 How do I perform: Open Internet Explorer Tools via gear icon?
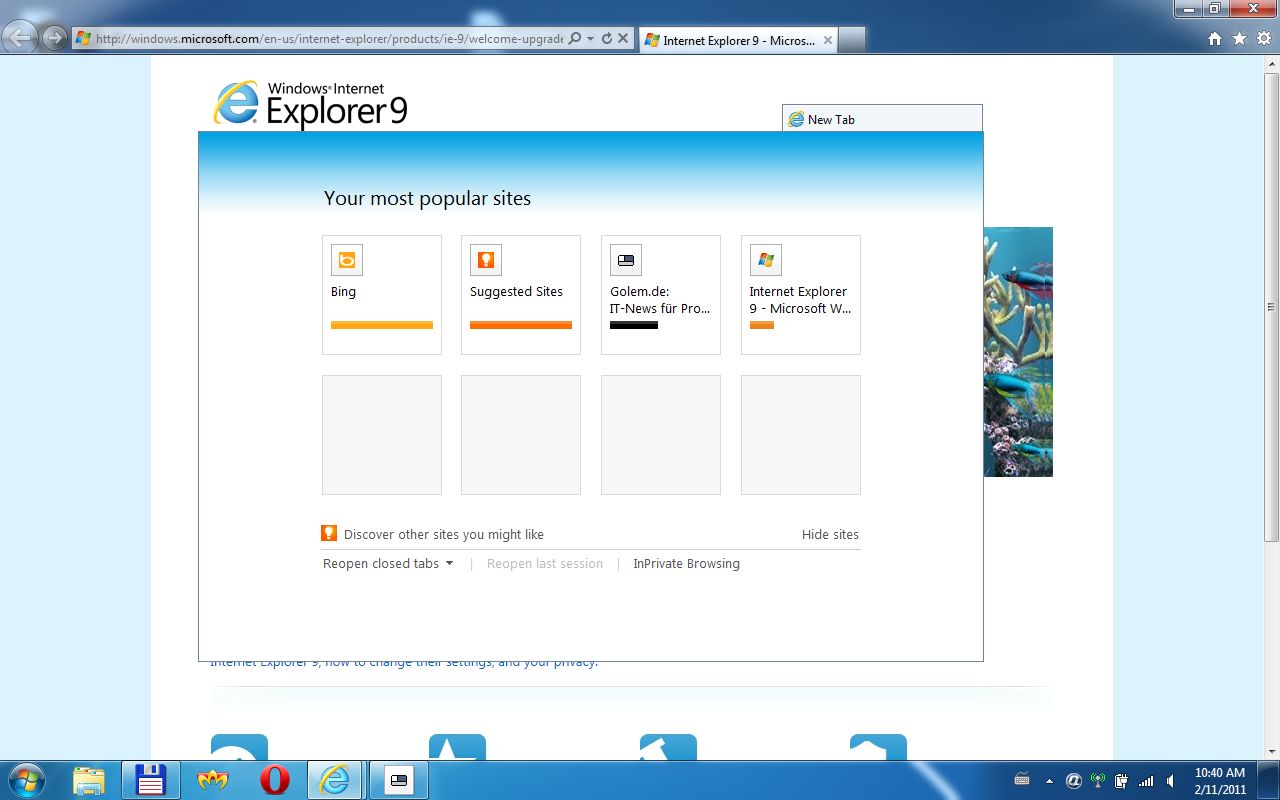(x=1262, y=37)
